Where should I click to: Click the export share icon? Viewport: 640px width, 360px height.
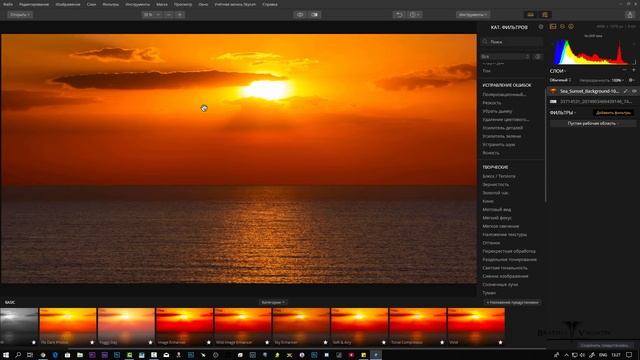[630, 15]
